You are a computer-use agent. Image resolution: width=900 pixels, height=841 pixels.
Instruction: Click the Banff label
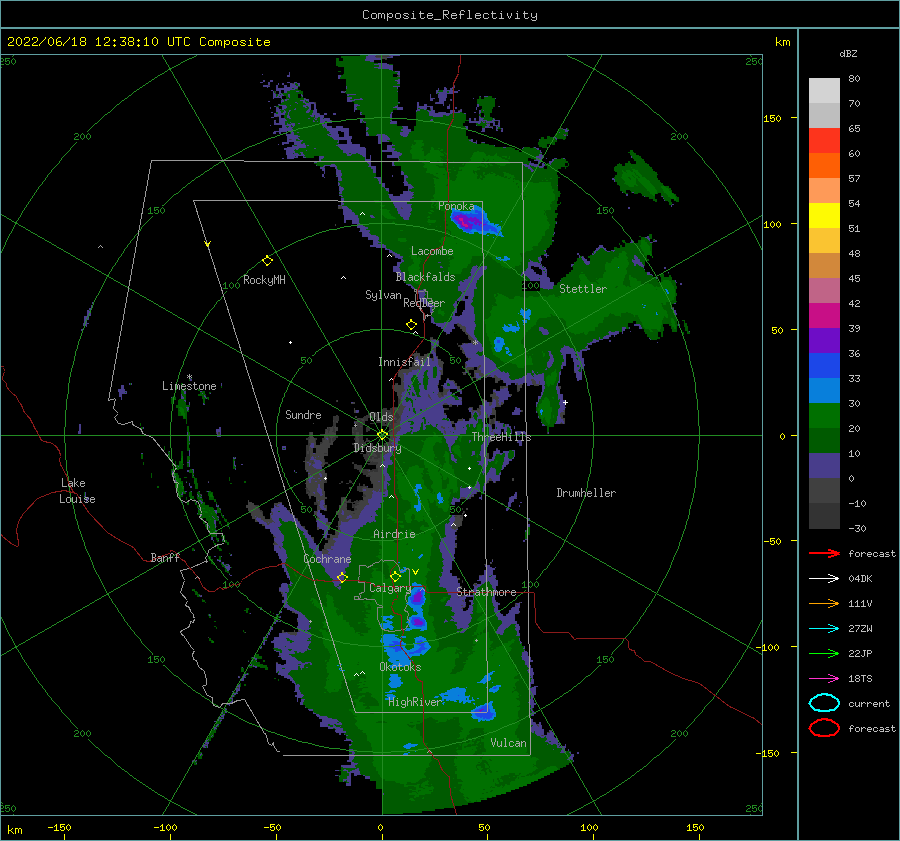[x=165, y=557]
